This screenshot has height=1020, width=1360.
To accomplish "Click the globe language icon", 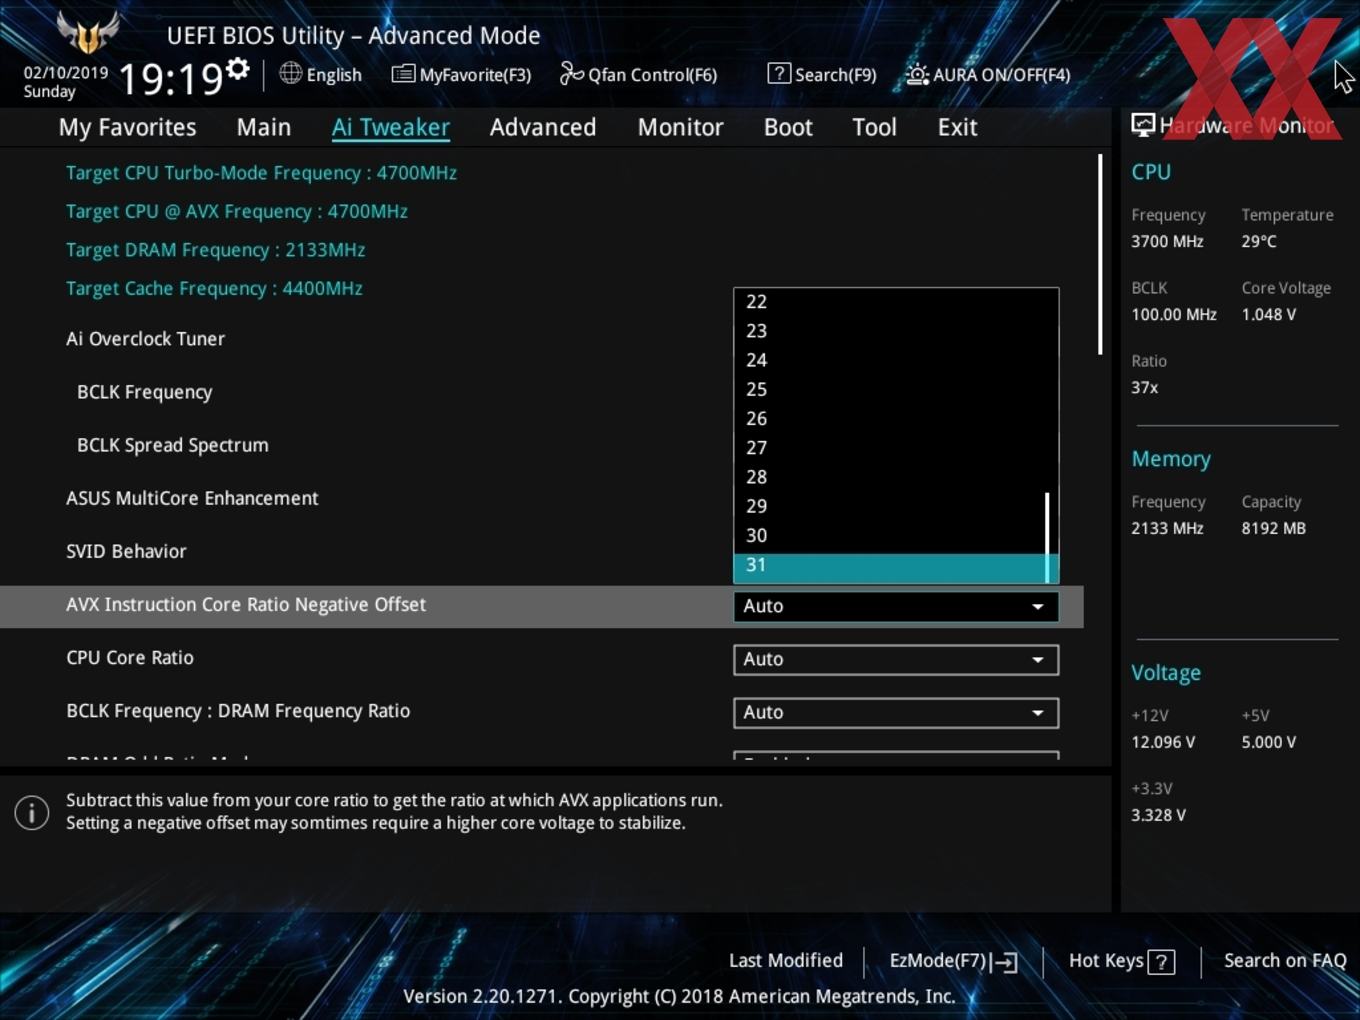I will (x=290, y=73).
